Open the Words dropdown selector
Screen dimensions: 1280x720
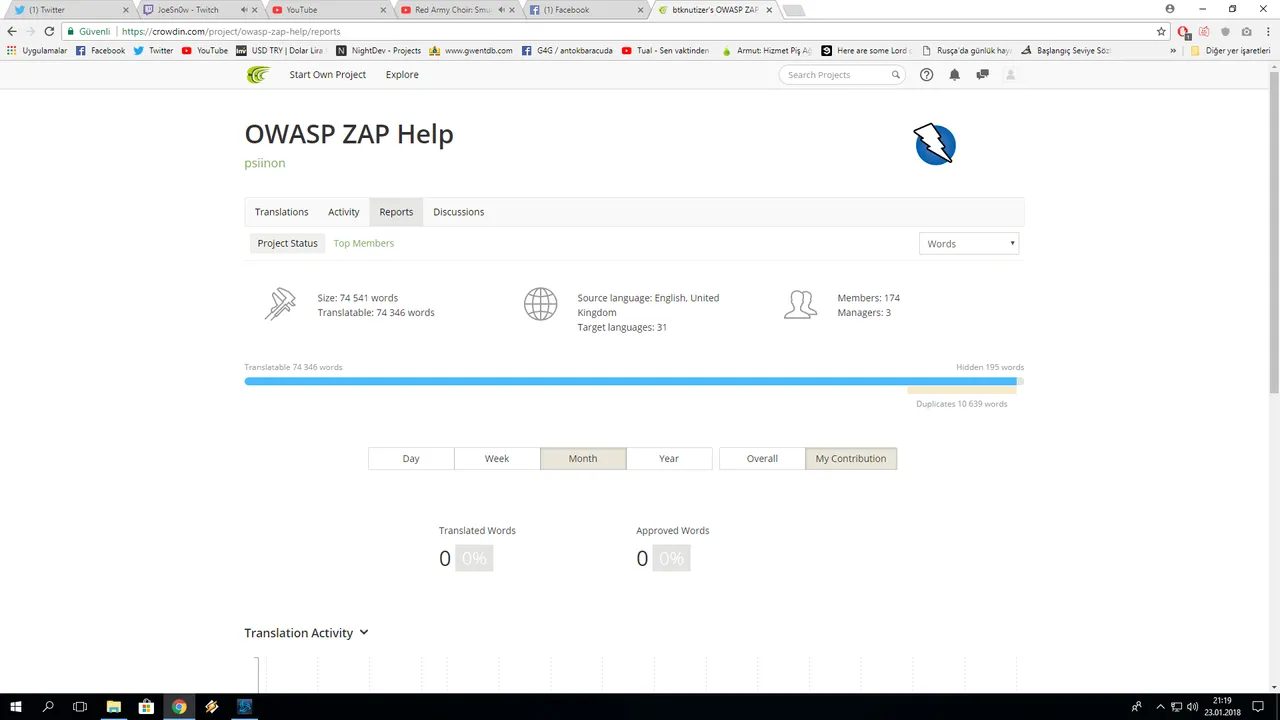click(969, 243)
